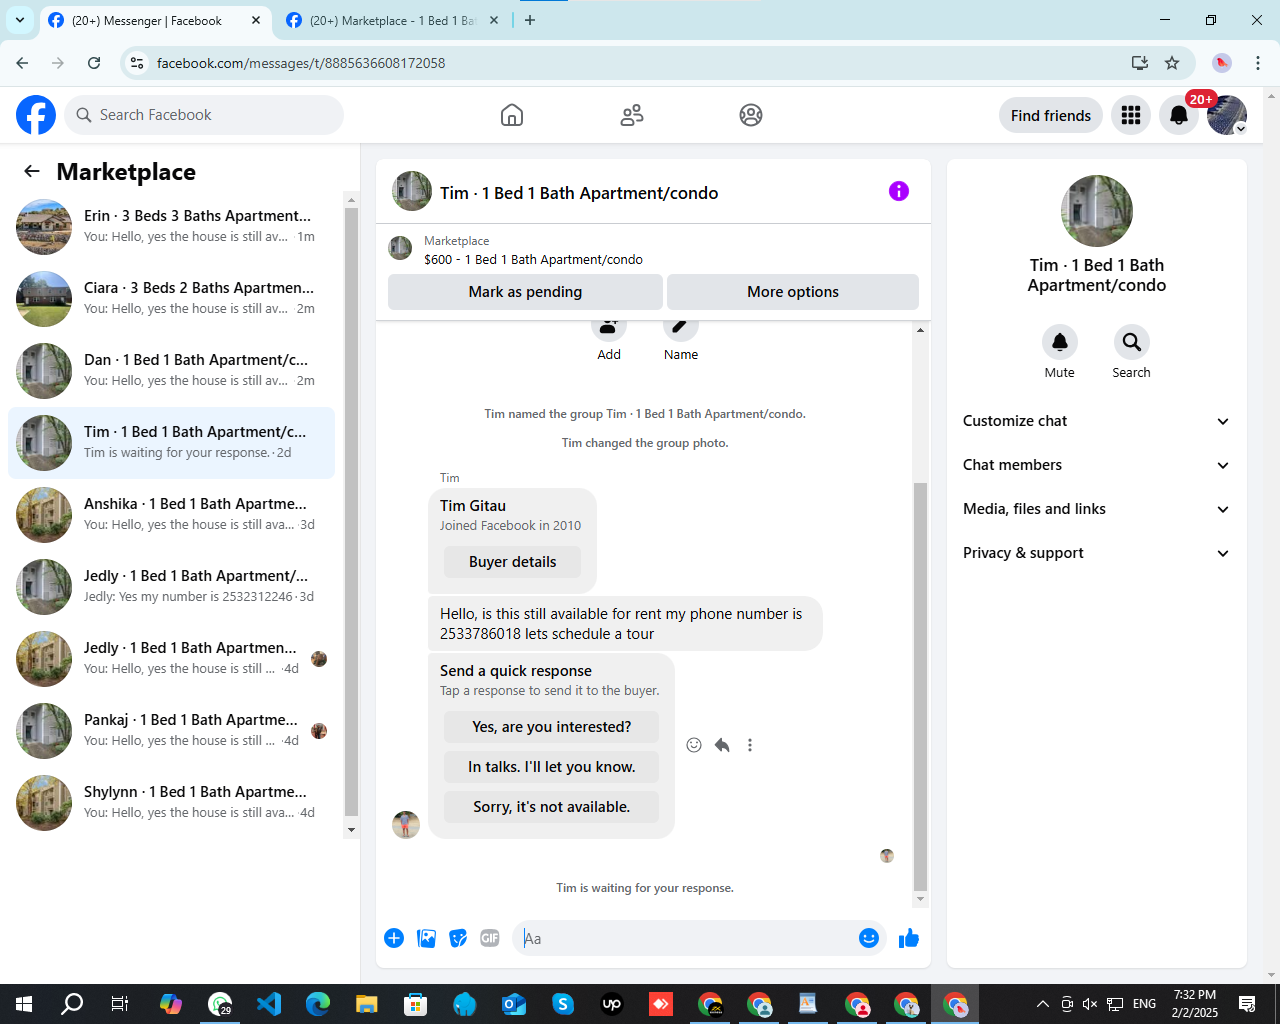Image resolution: width=1280 pixels, height=1024 pixels.
Task: Open Anshika 1 Bed 1 Bath conversation
Action: click(172, 515)
